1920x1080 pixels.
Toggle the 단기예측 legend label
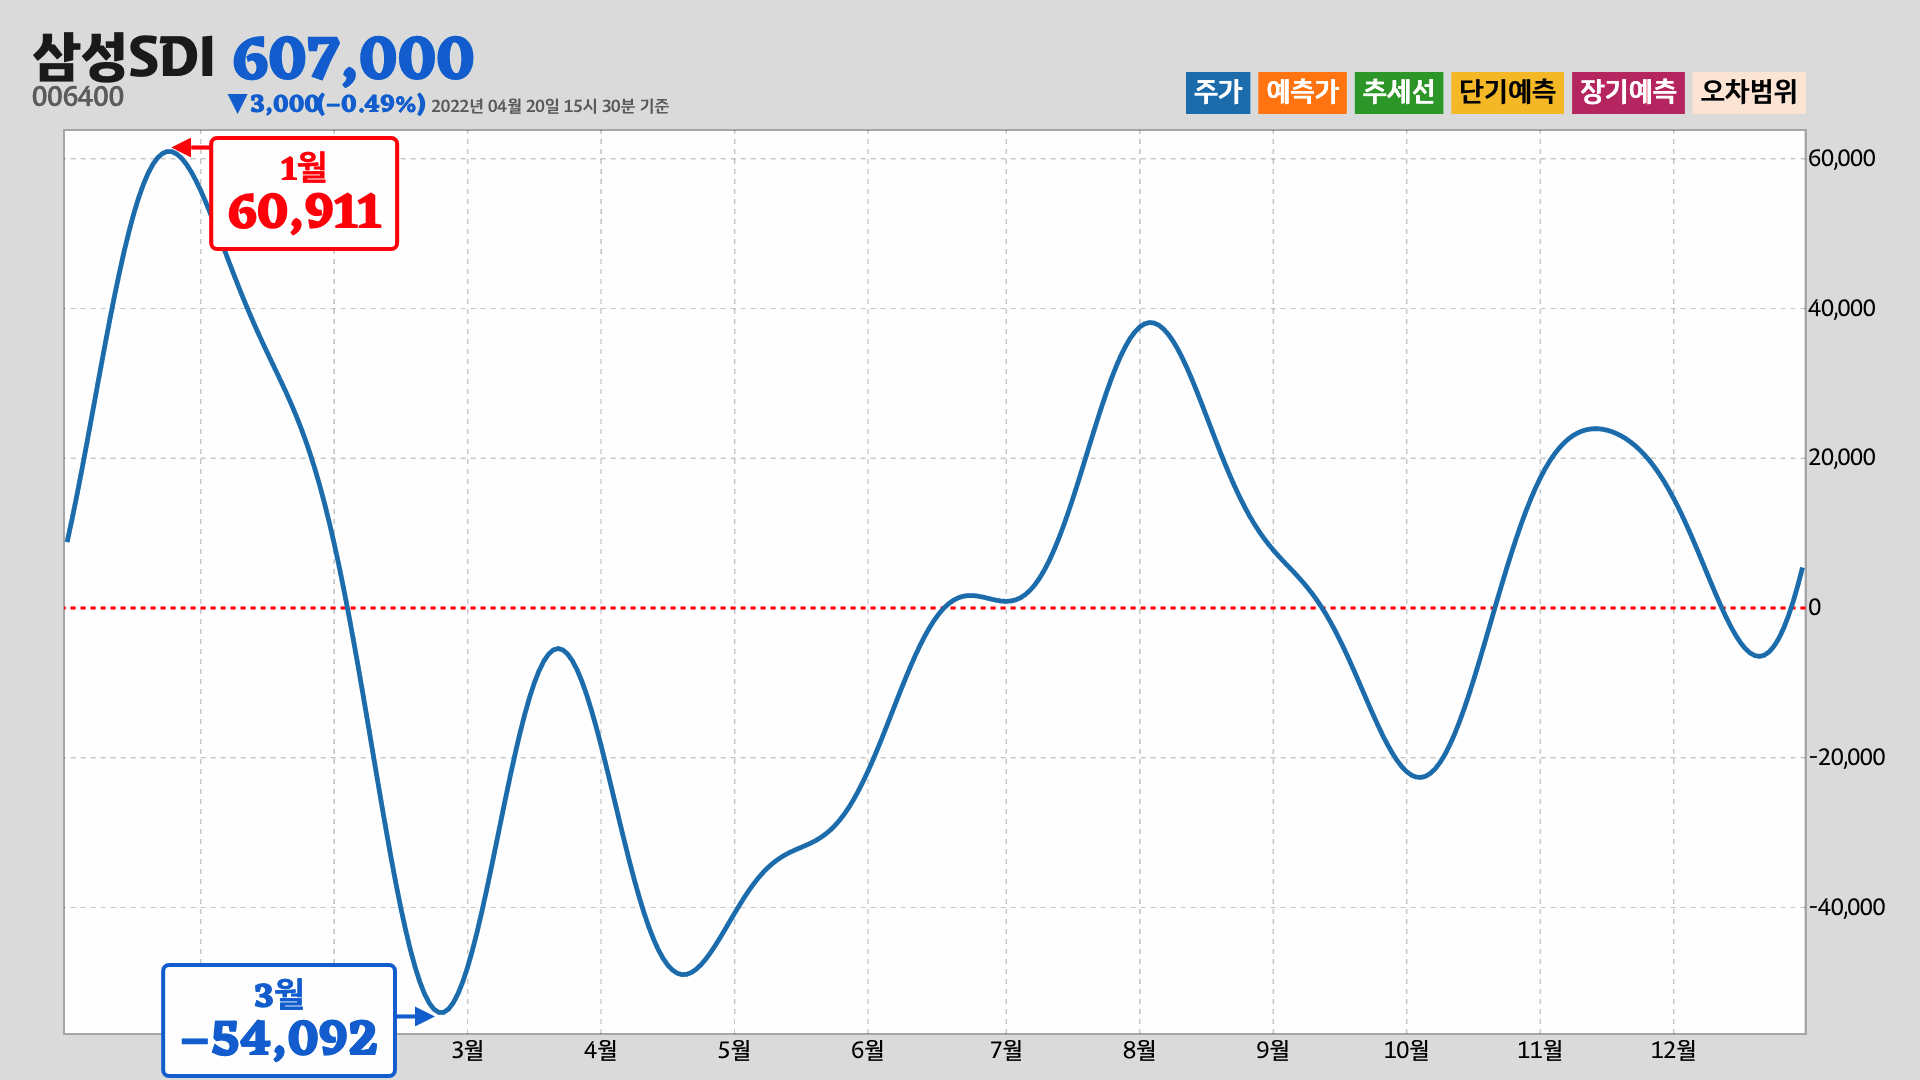click(x=1507, y=92)
